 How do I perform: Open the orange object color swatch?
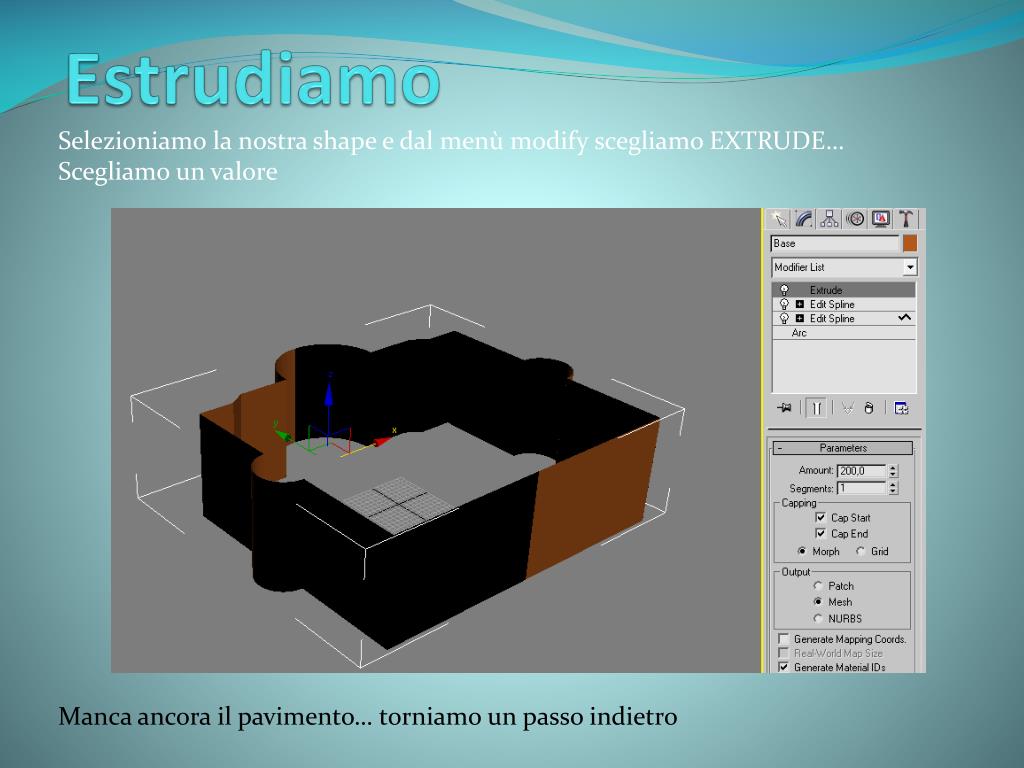[910, 244]
